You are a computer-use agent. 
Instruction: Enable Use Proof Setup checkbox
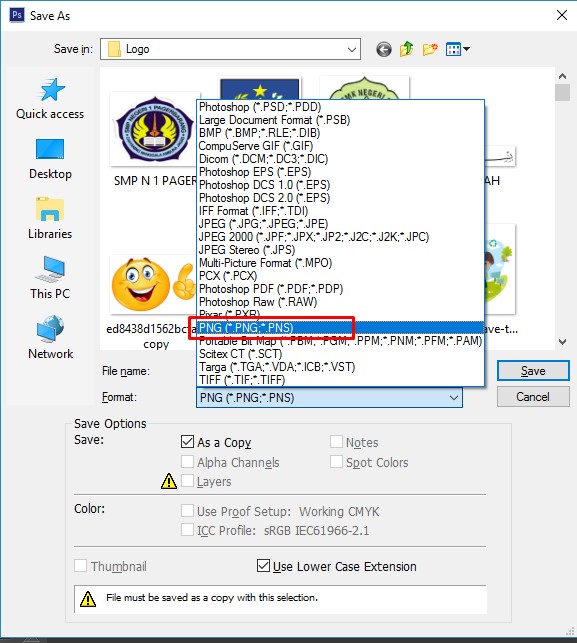click(187, 511)
